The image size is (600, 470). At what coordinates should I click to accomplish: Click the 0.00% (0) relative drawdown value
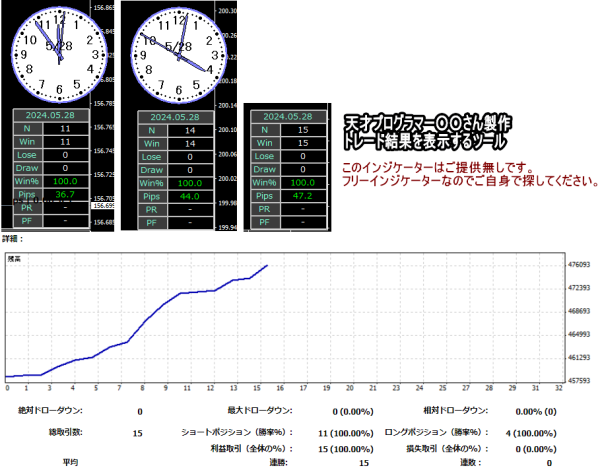pos(536,412)
